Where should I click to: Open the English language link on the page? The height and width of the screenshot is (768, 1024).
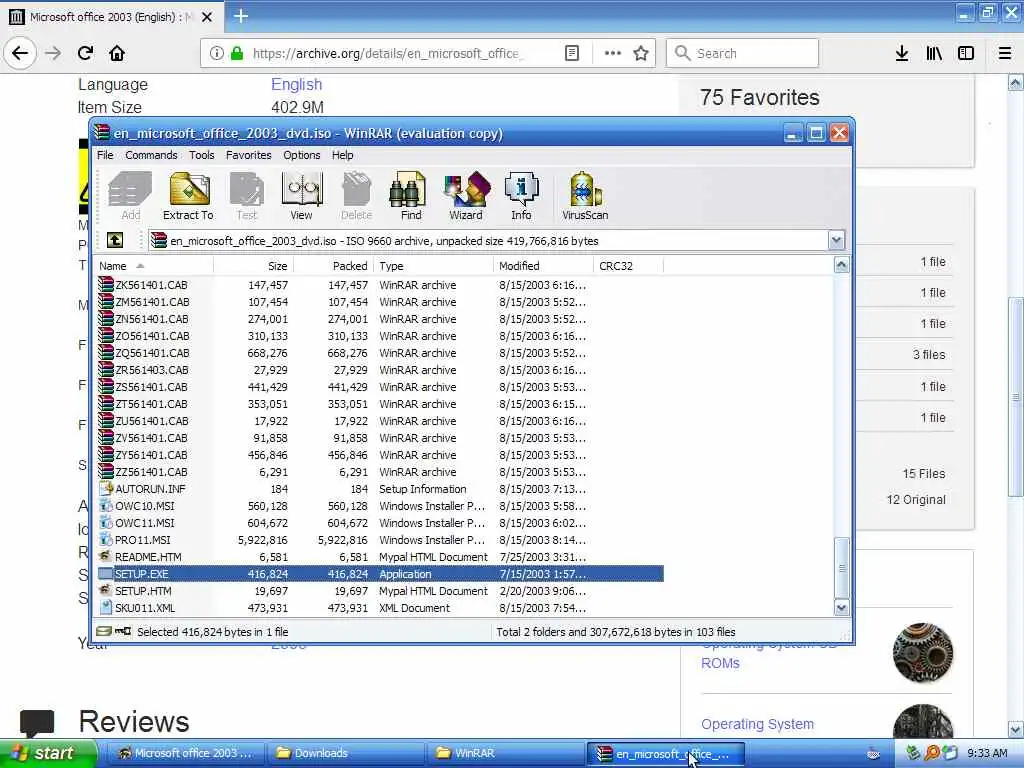coord(296,84)
